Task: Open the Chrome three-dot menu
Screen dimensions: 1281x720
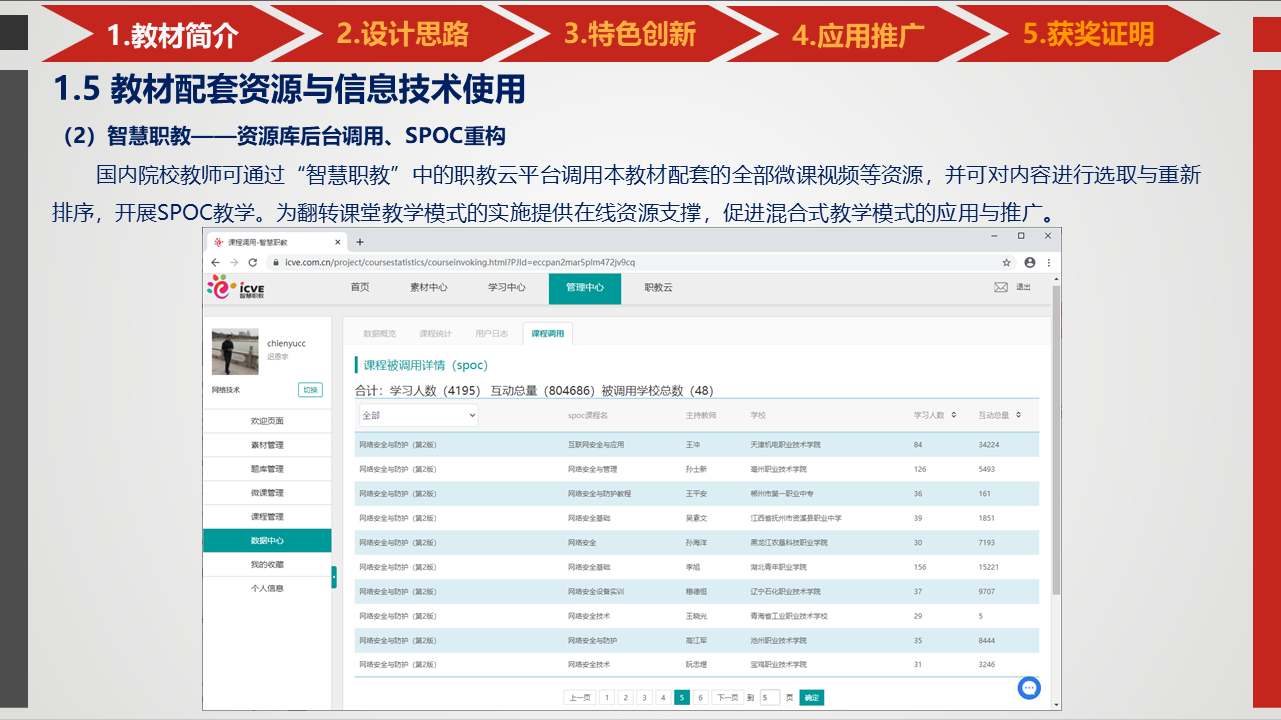Action: [x=1049, y=262]
